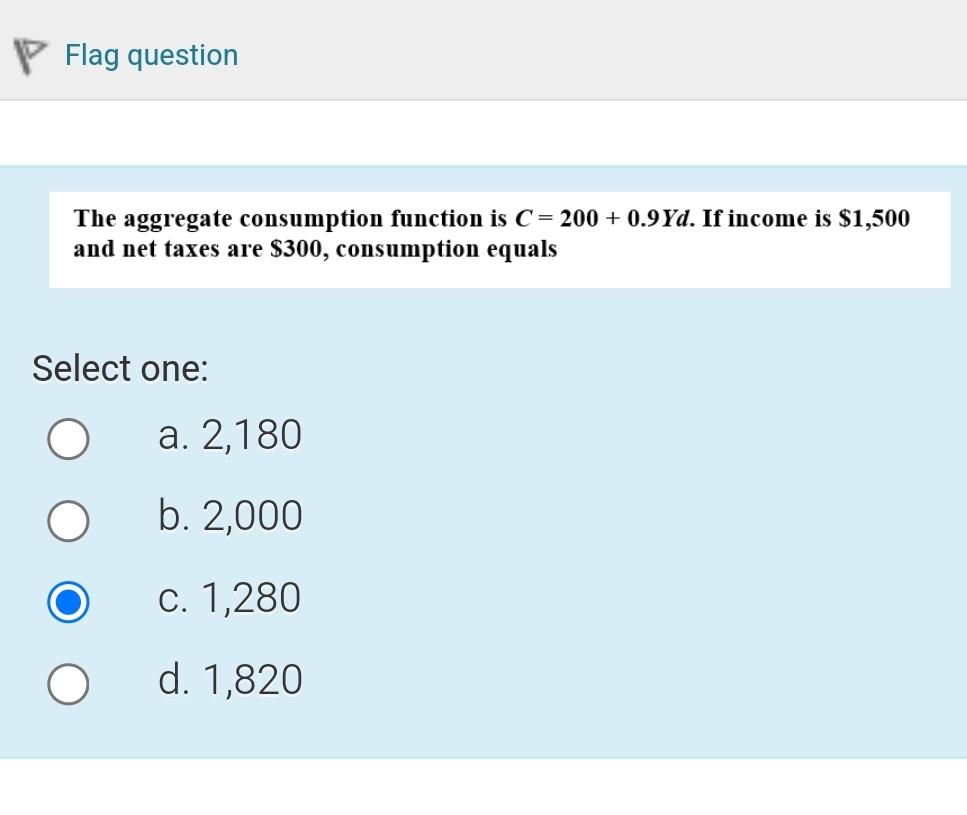Click the answer text a. 2,180
The image size is (967, 815).
click(x=231, y=435)
